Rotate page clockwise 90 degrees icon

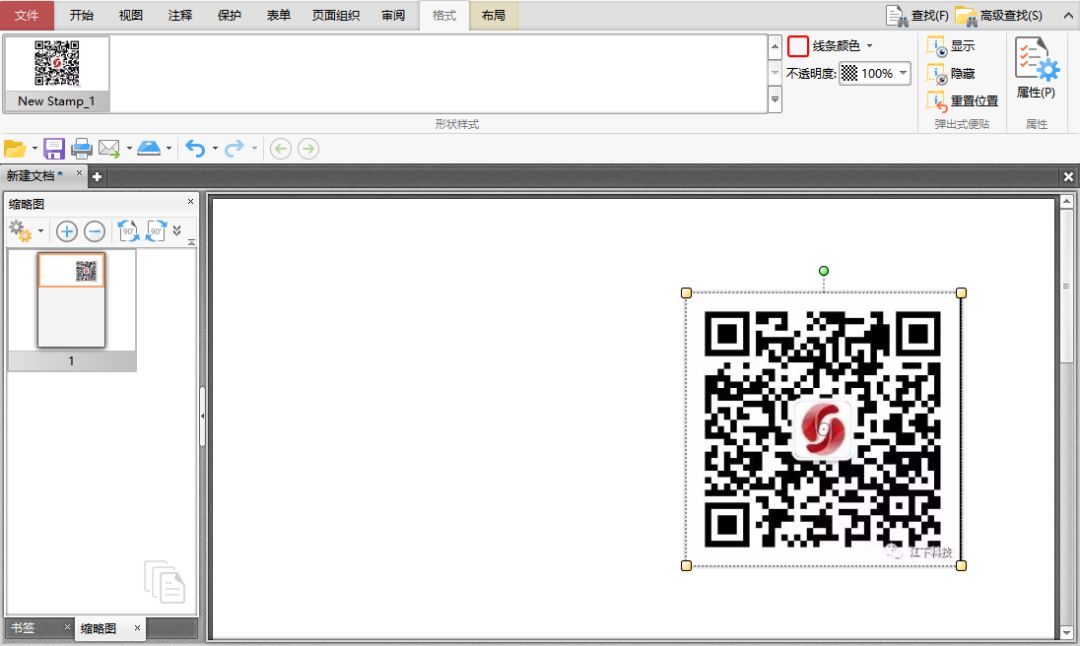click(156, 231)
